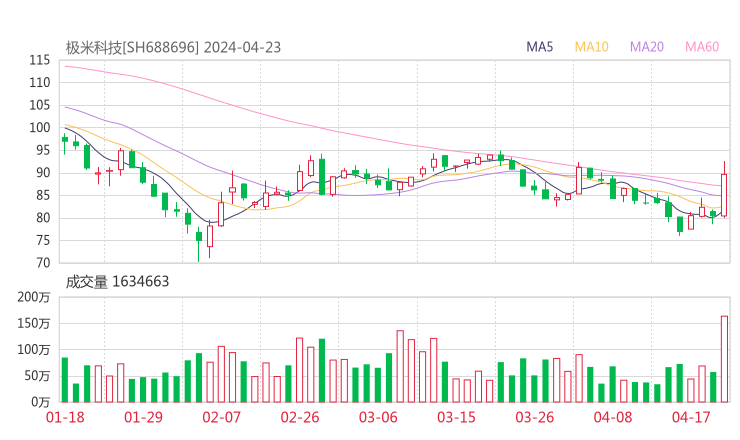The image size is (740, 440).
Task: Click the 115 price axis label
Action: (x=40, y=60)
